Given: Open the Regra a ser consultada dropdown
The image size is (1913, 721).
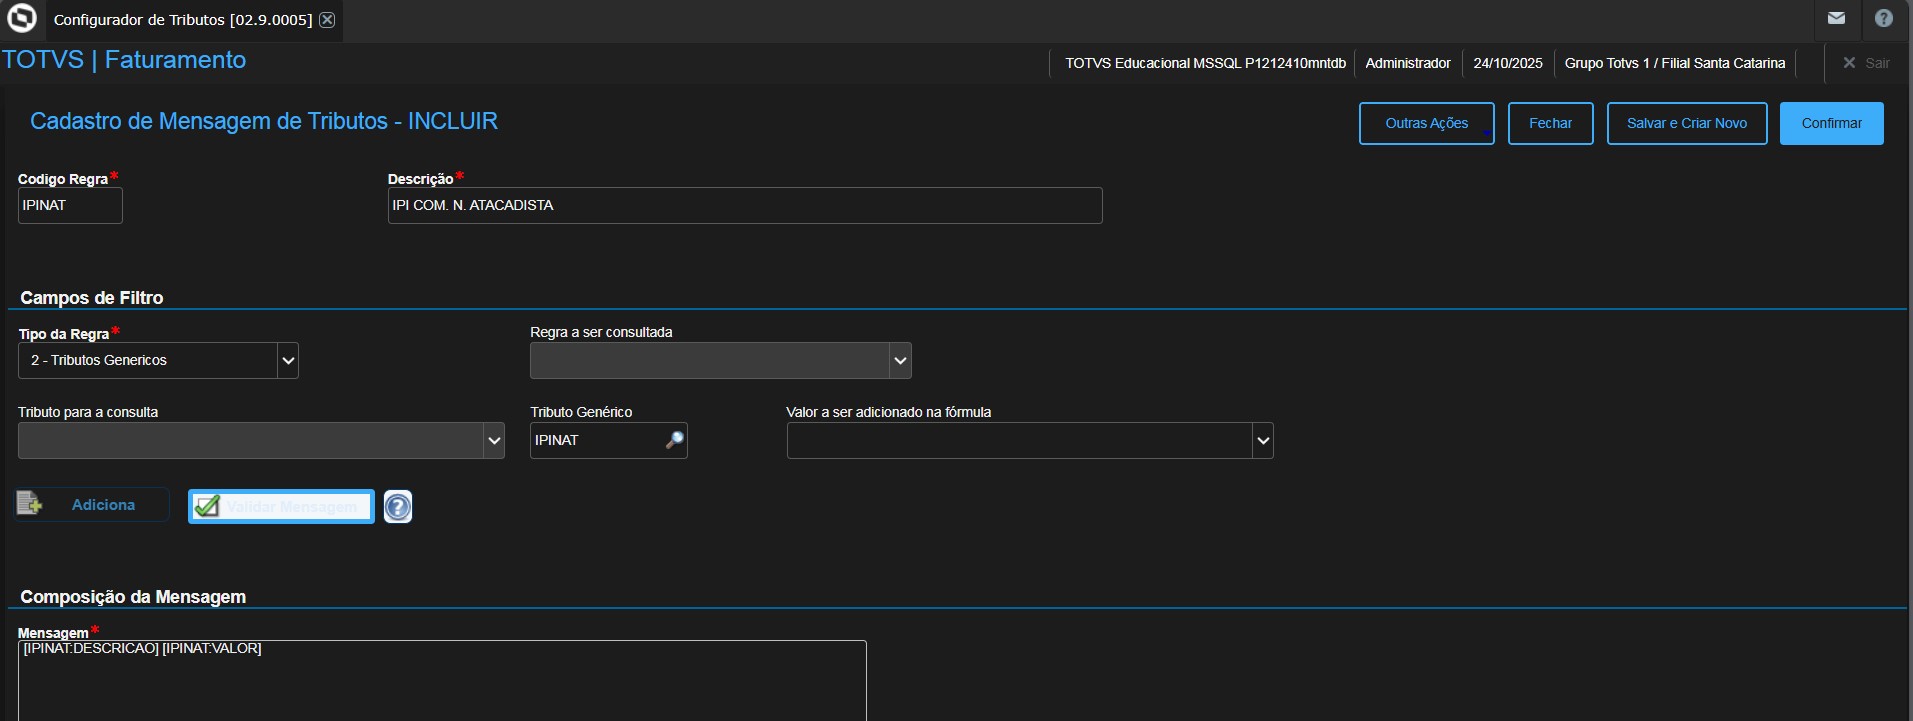Looking at the screenshot, I should click(x=900, y=360).
